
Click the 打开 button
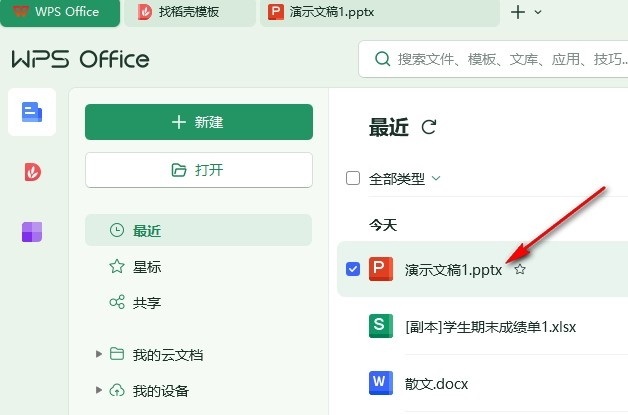point(199,170)
